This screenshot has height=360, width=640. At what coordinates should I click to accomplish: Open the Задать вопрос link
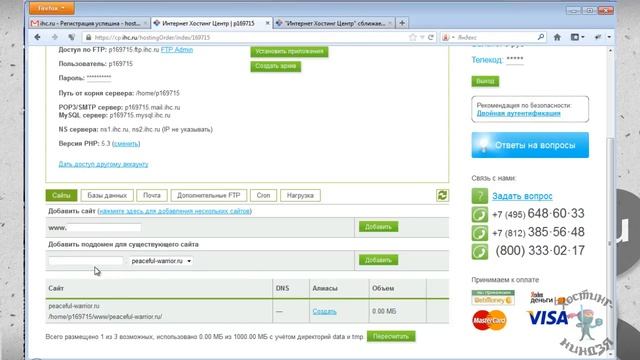click(x=522, y=196)
